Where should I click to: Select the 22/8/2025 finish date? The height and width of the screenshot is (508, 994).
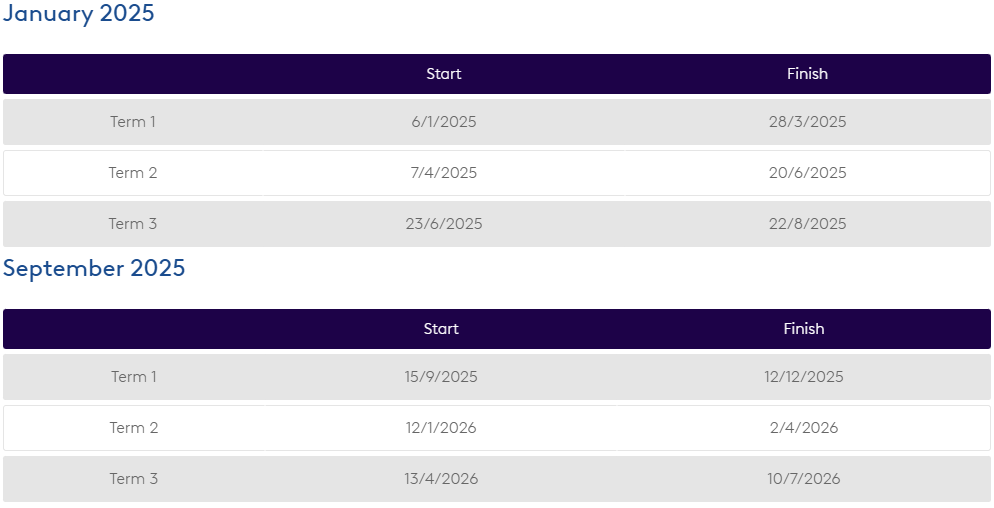coord(807,224)
